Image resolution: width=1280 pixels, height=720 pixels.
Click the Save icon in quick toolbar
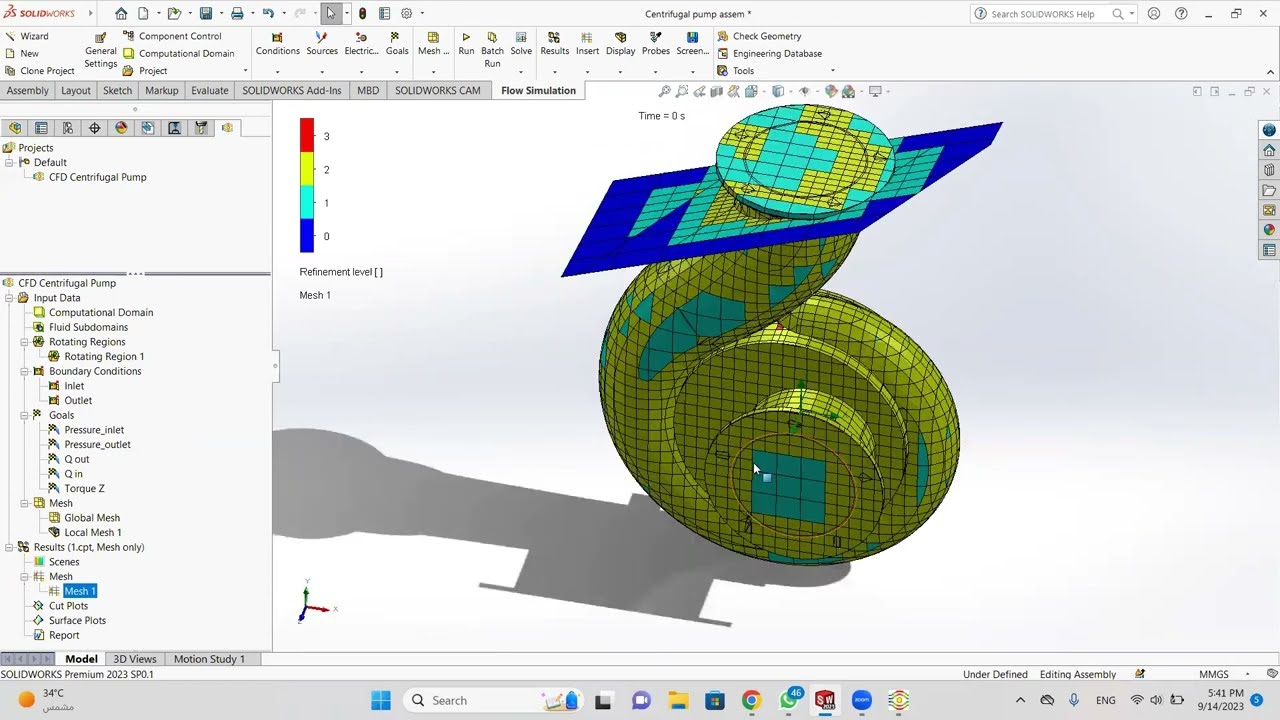pyautogui.click(x=206, y=14)
